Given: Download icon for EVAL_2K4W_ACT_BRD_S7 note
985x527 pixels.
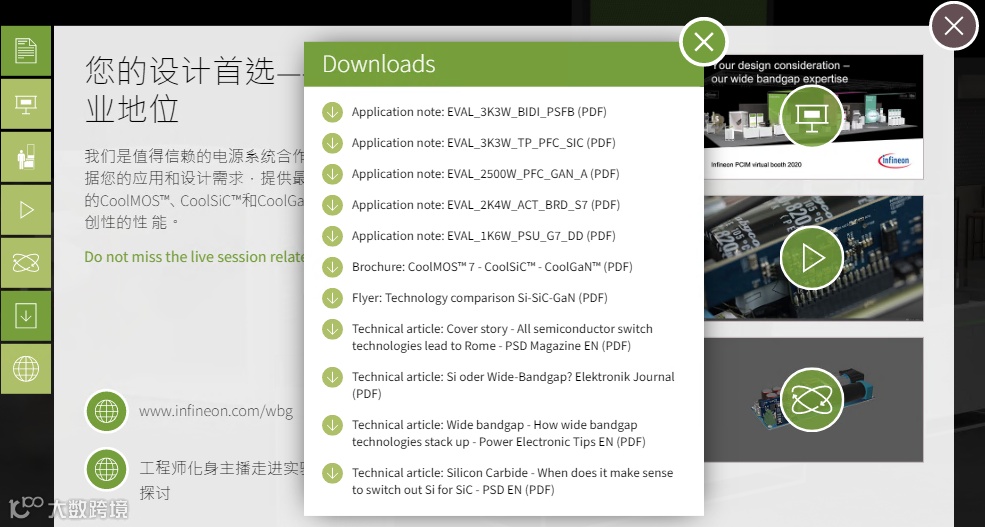Looking at the screenshot, I should pyautogui.click(x=332, y=205).
